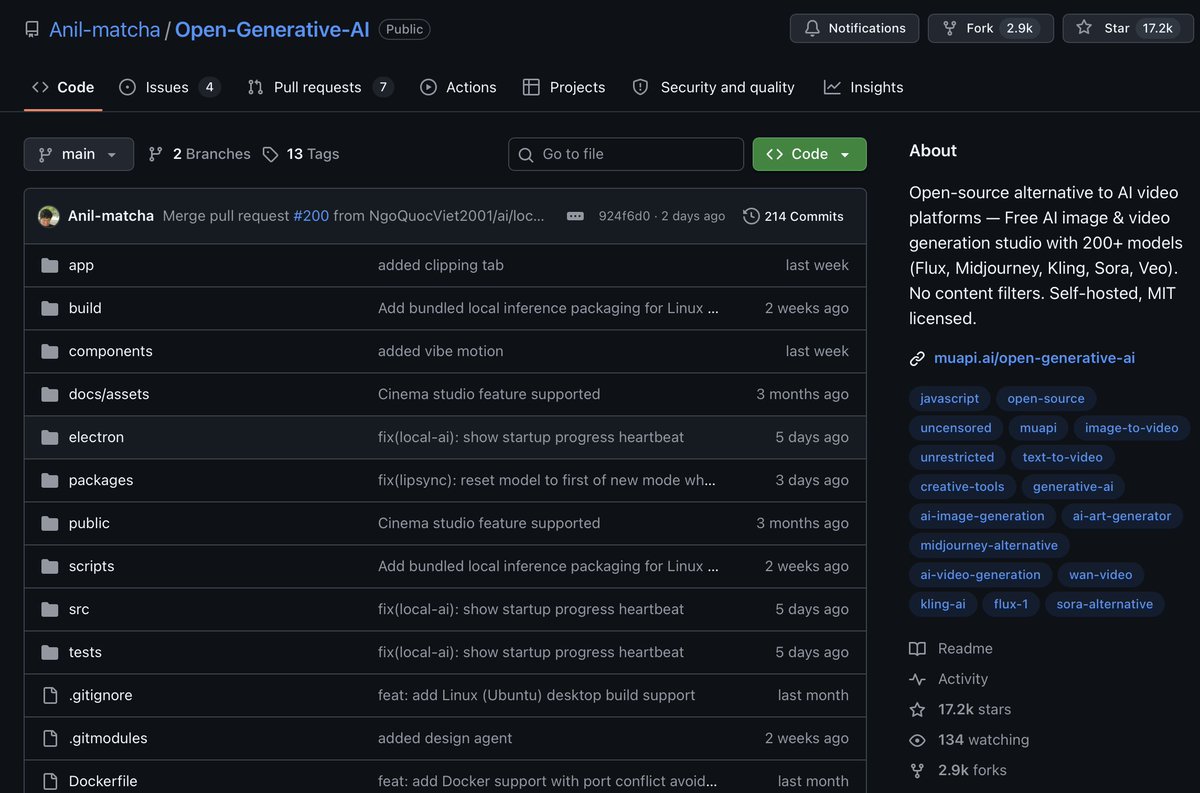View the 13 Tags link
The image size is (1200, 793).
301,154
